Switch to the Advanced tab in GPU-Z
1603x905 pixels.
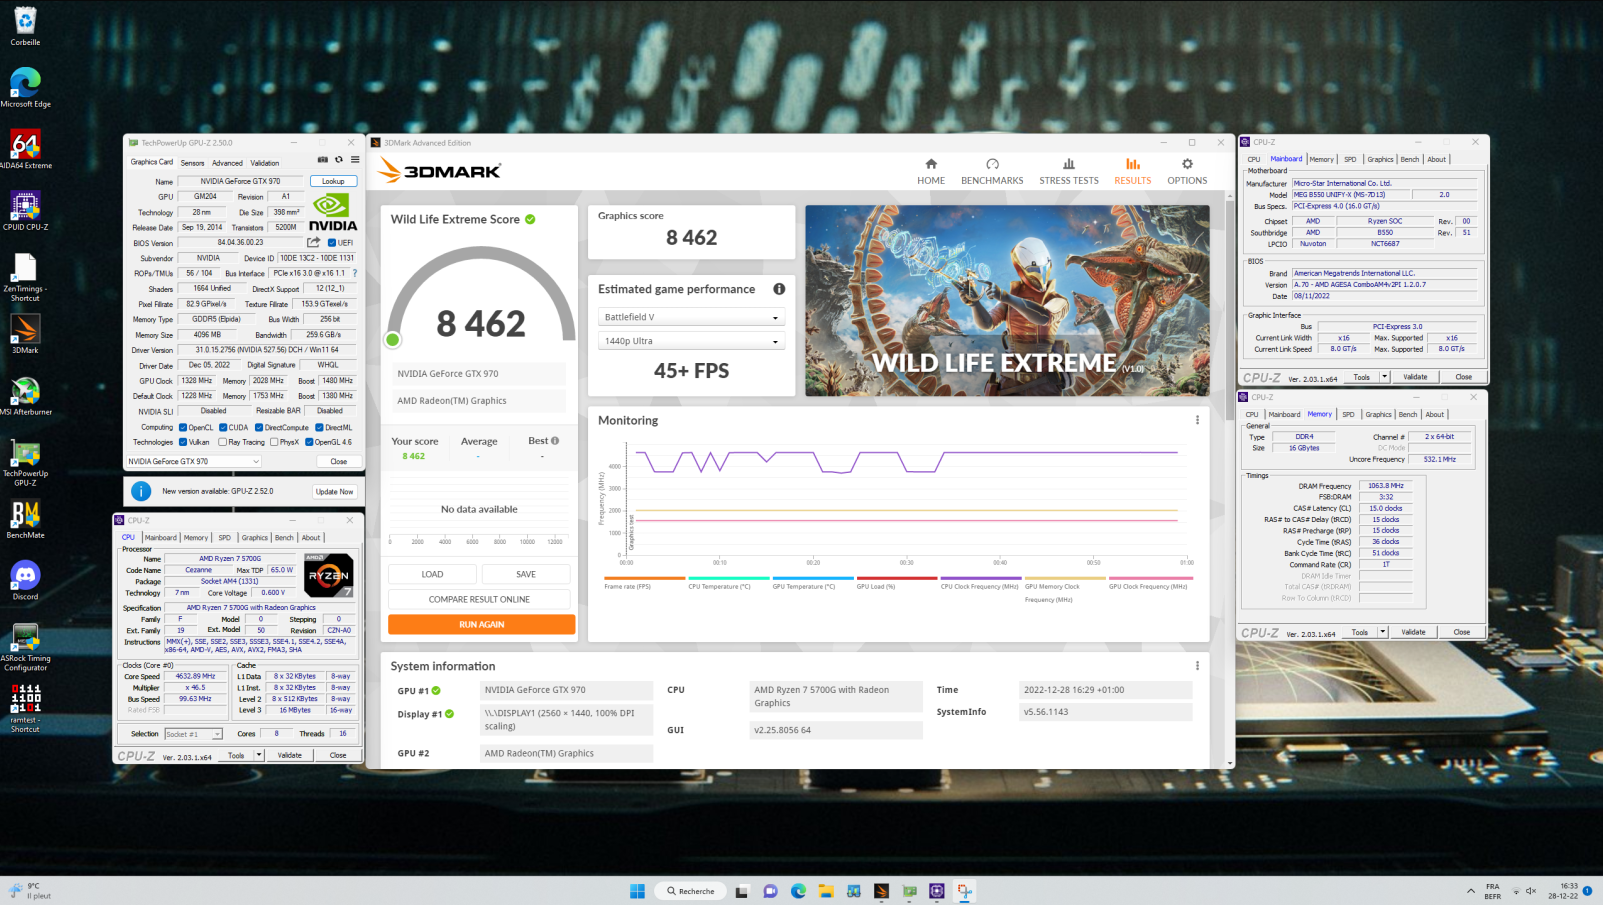(x=227, y=163)
